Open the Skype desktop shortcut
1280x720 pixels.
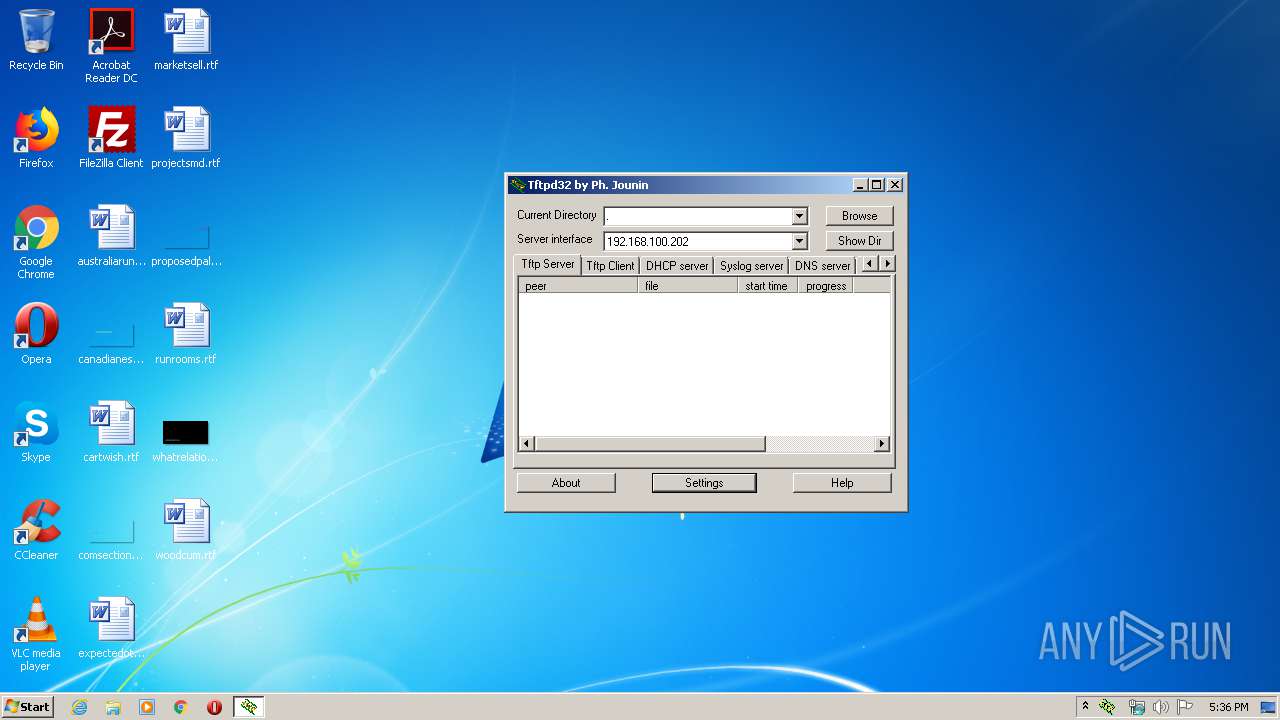pos(36,433)
